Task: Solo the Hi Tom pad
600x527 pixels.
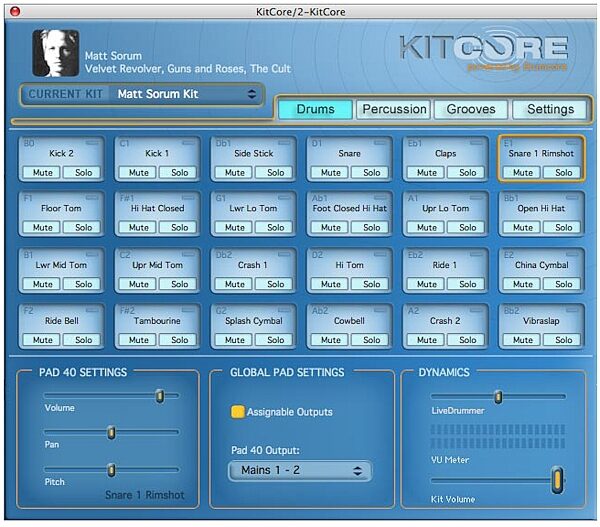Action: 372,284
